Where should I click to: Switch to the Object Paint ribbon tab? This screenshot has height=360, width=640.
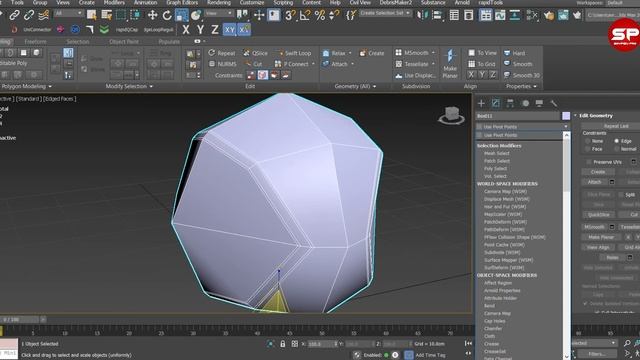tap(124, 42)
